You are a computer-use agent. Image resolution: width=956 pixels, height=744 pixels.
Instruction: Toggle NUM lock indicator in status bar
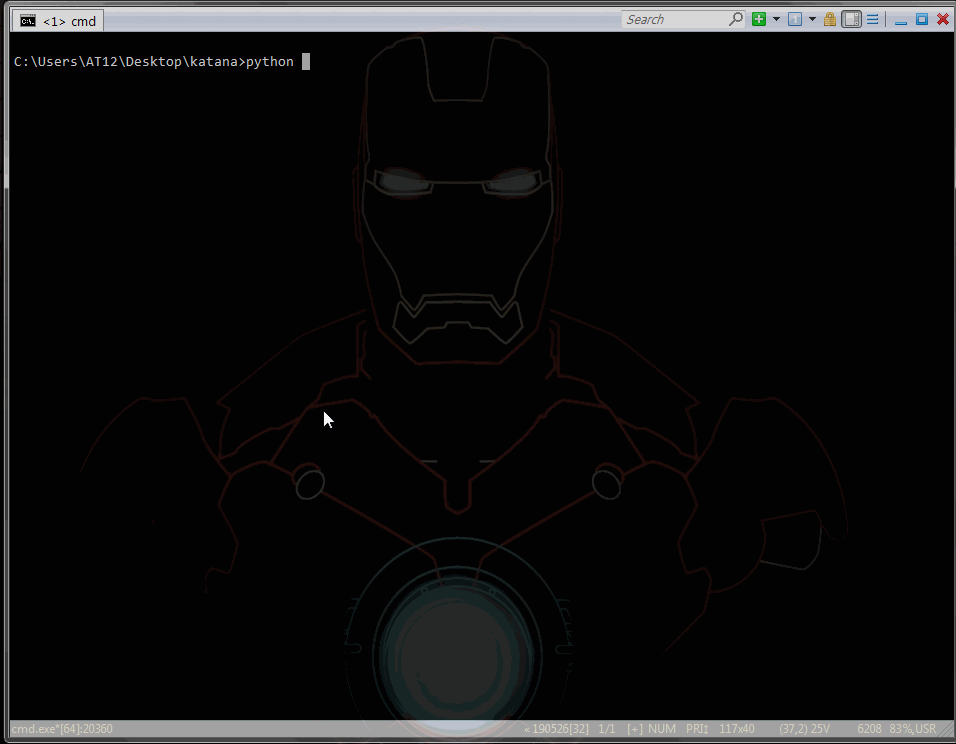point(662,729)
